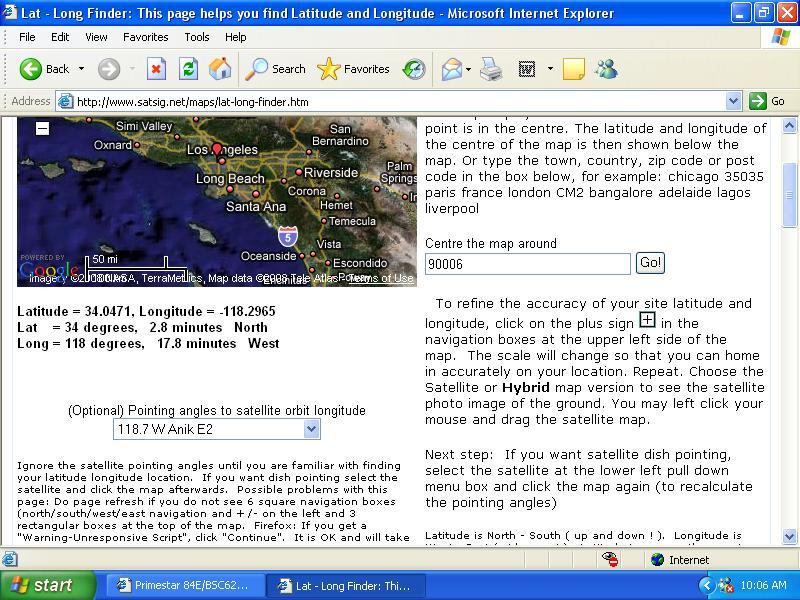The image size is (800, 600).
Task: Expand hidden tray icons chevron
Action: [706, 585]
